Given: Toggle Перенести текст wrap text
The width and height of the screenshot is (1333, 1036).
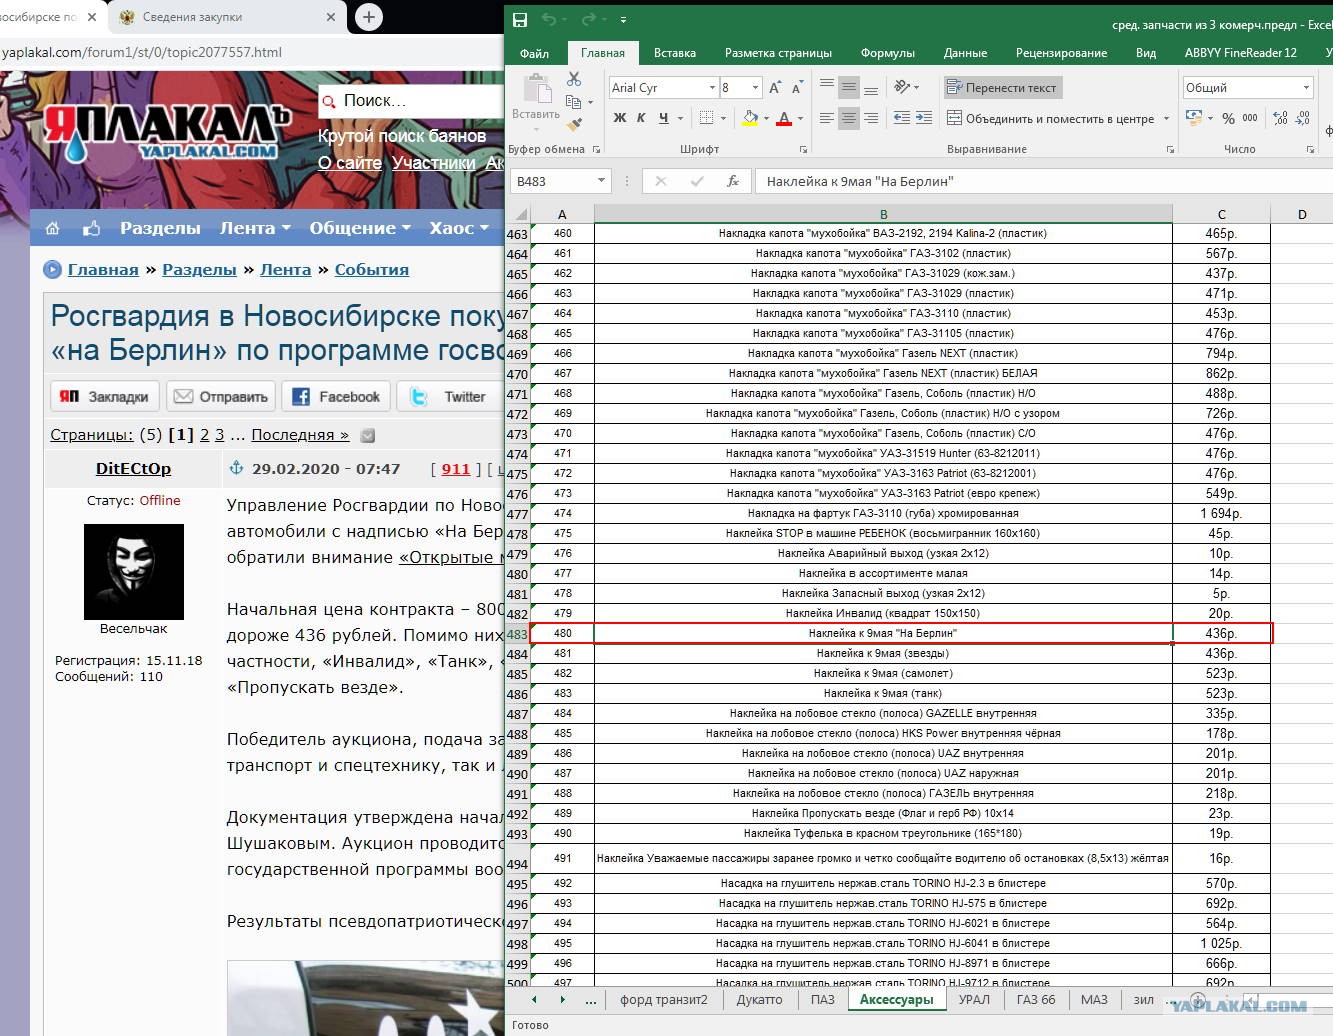Looking at the screenshot, I should coord(1002,88).
